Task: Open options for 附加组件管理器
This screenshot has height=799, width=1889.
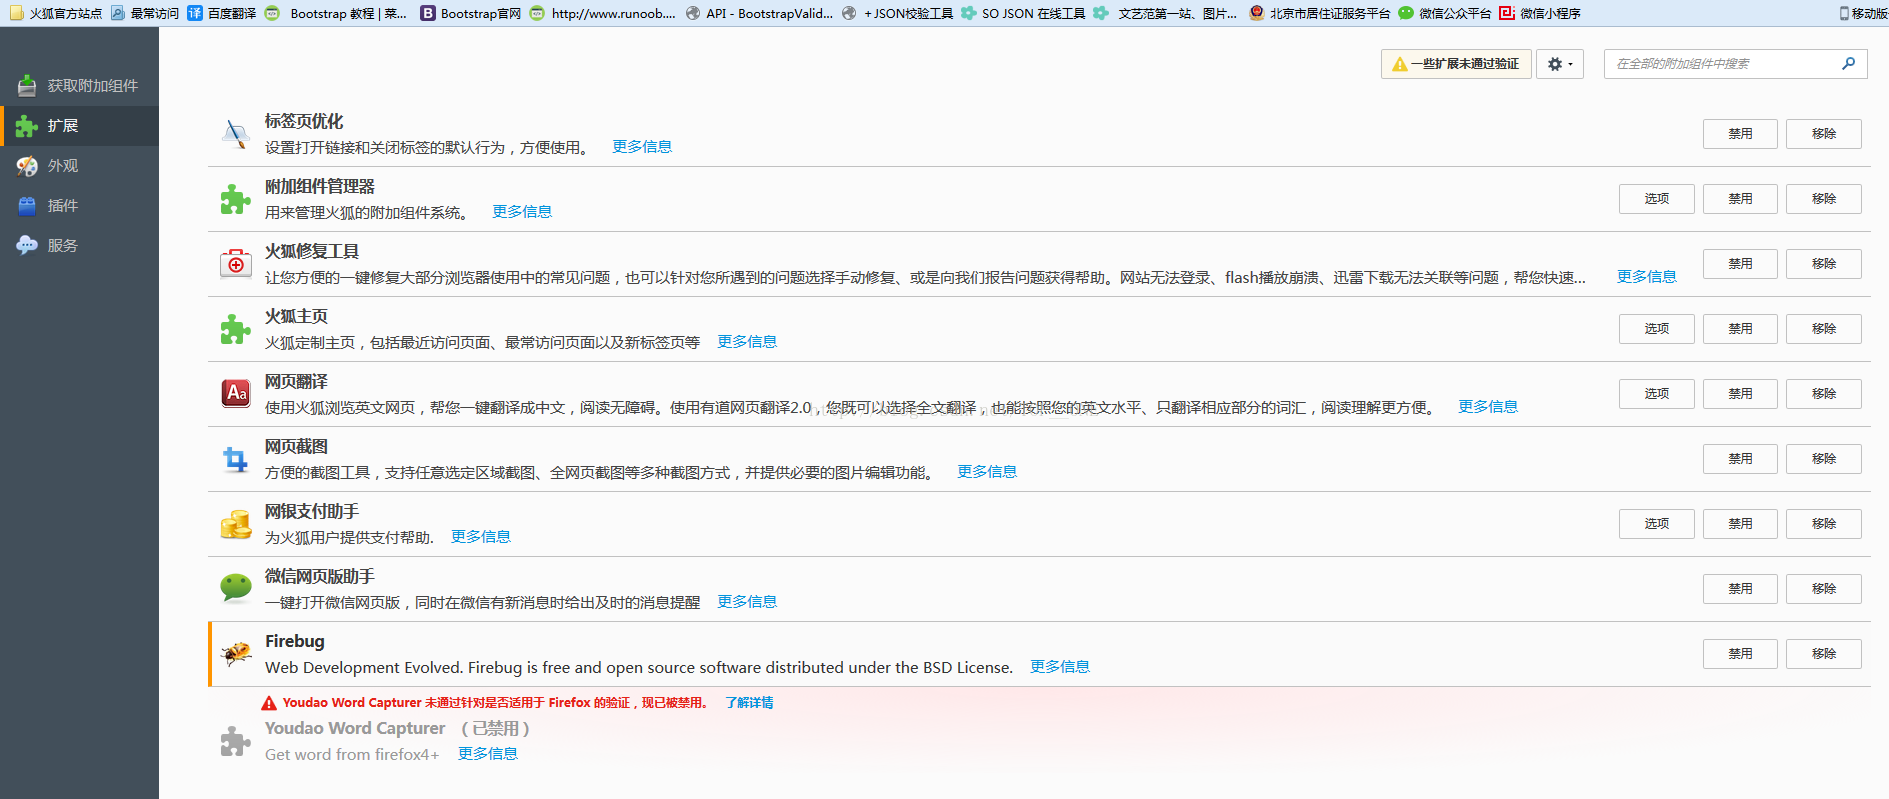Action: pyautogui.click(x=1656, y=199)
